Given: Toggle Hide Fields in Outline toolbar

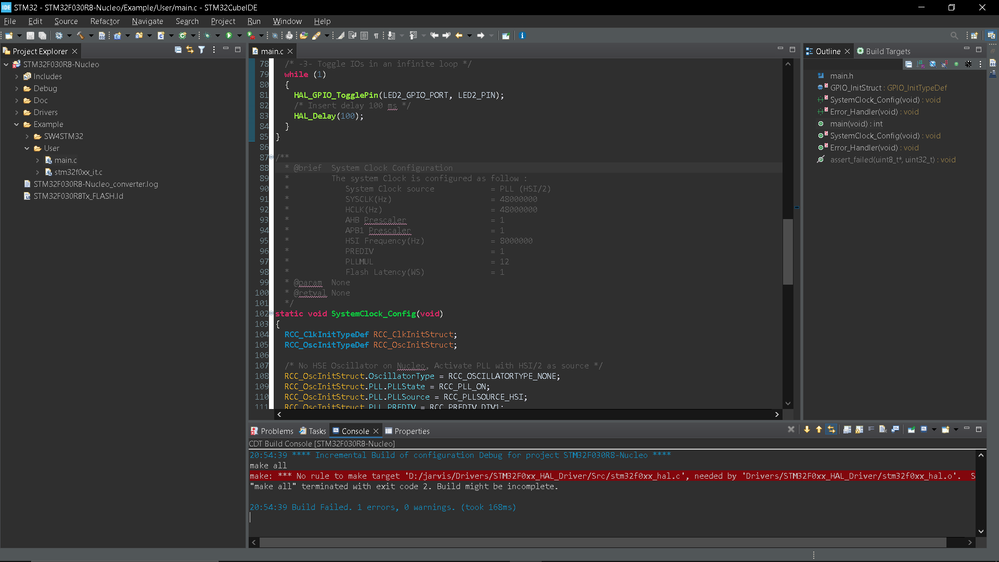Looking at the screenshot, I should click(x=933, y=64).
